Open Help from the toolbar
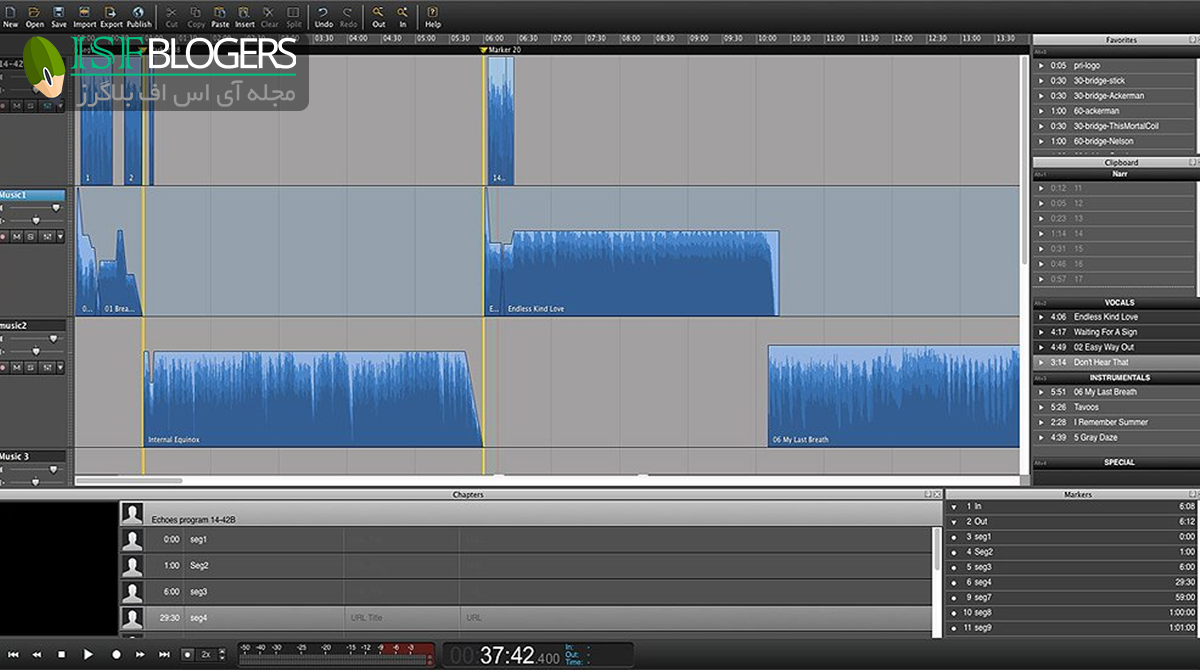The image size is (1200, 670). 432,14
